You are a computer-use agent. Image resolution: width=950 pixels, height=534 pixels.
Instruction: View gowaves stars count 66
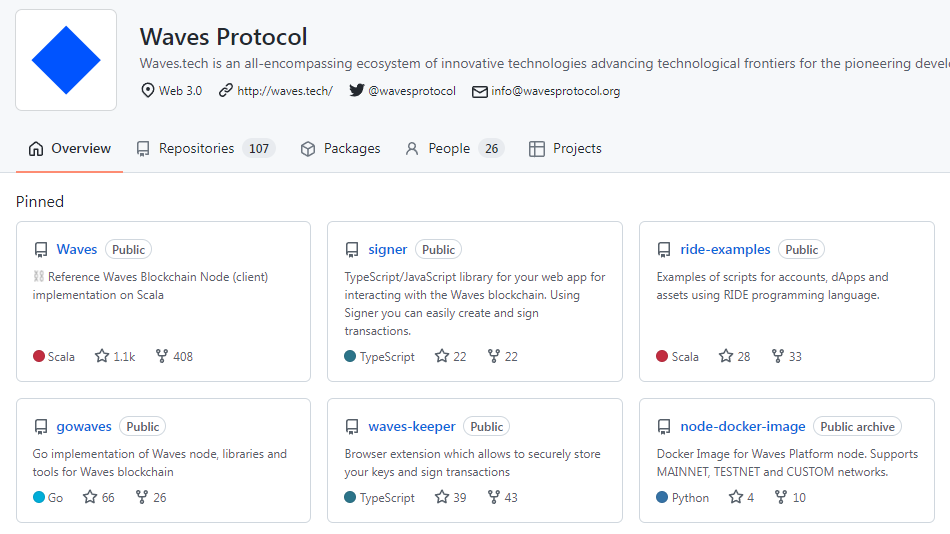[99, 497]
